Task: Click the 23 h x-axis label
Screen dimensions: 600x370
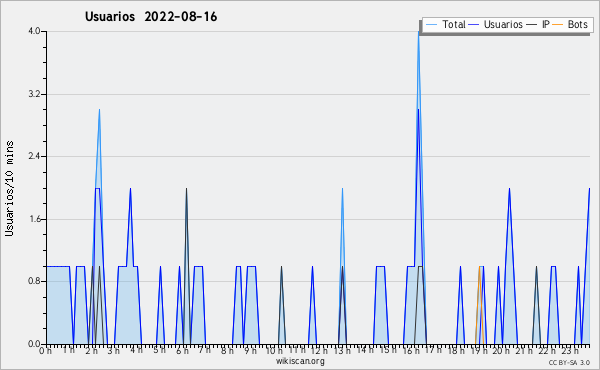Action: click(x=571, y=350)
